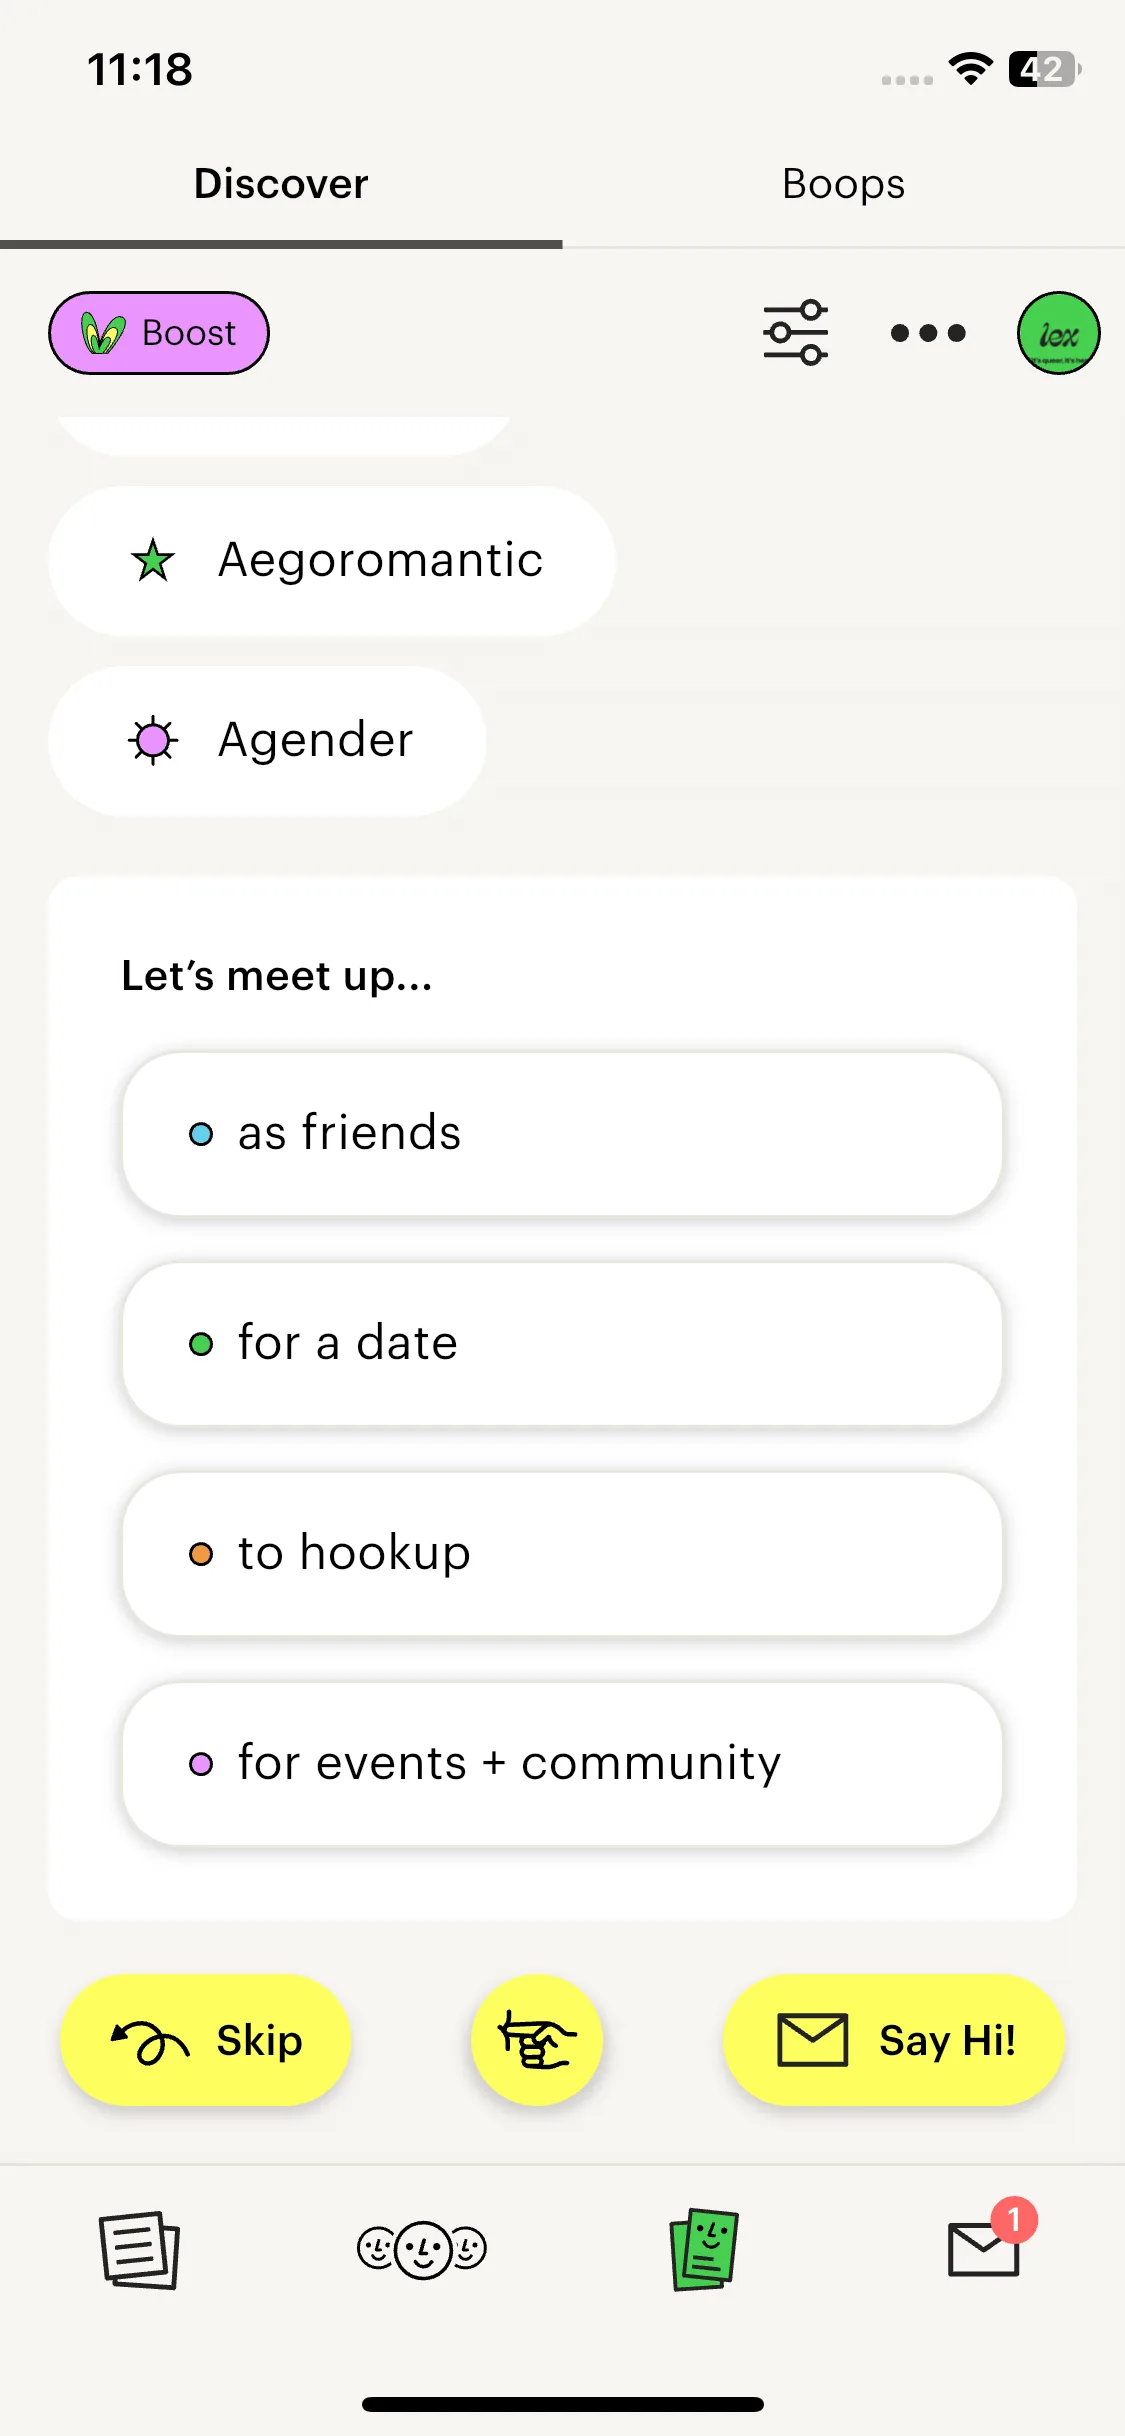
Task: Open the posts feed icon in bottom bar
Action: (139, 2250)
